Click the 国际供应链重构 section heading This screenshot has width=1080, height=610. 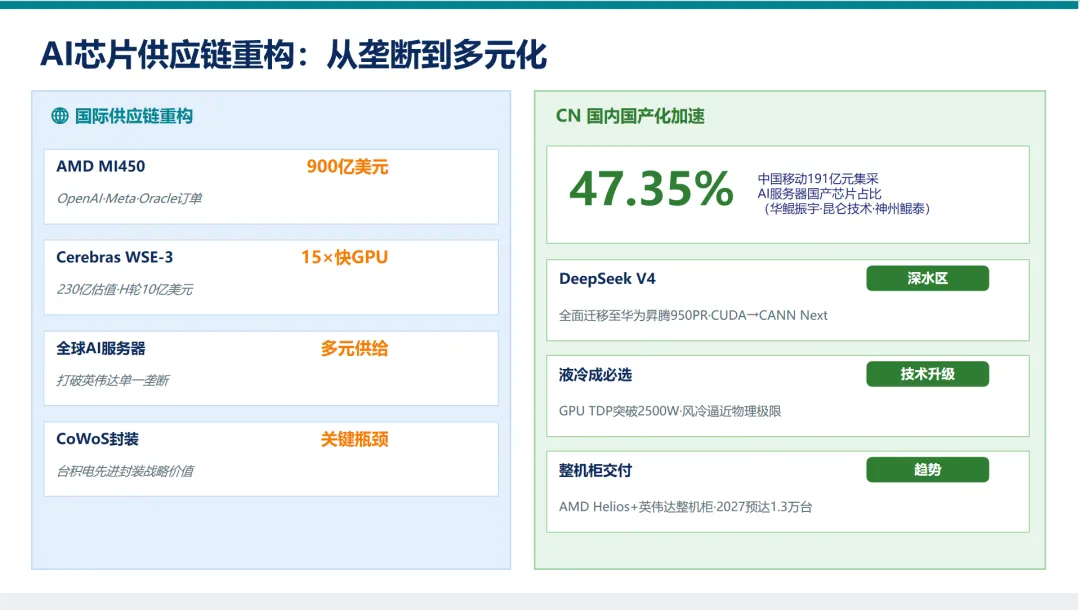[134, 116]
